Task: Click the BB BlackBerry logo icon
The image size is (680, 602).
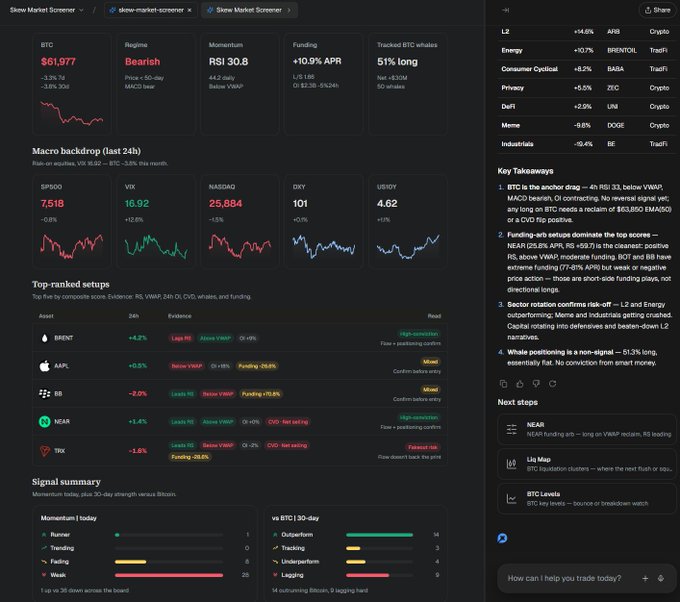Action: coord(44,393)
